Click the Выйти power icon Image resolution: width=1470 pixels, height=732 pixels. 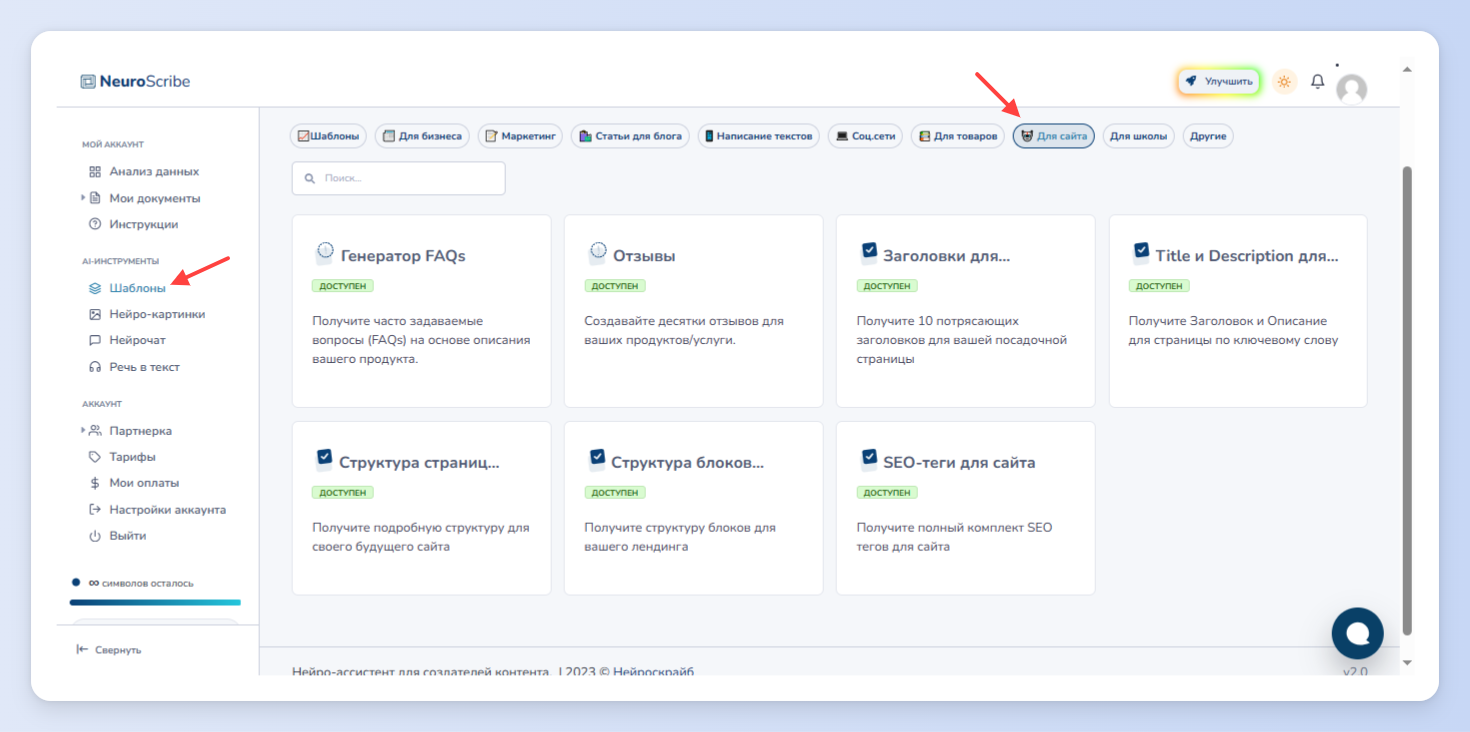coord(95,536)
